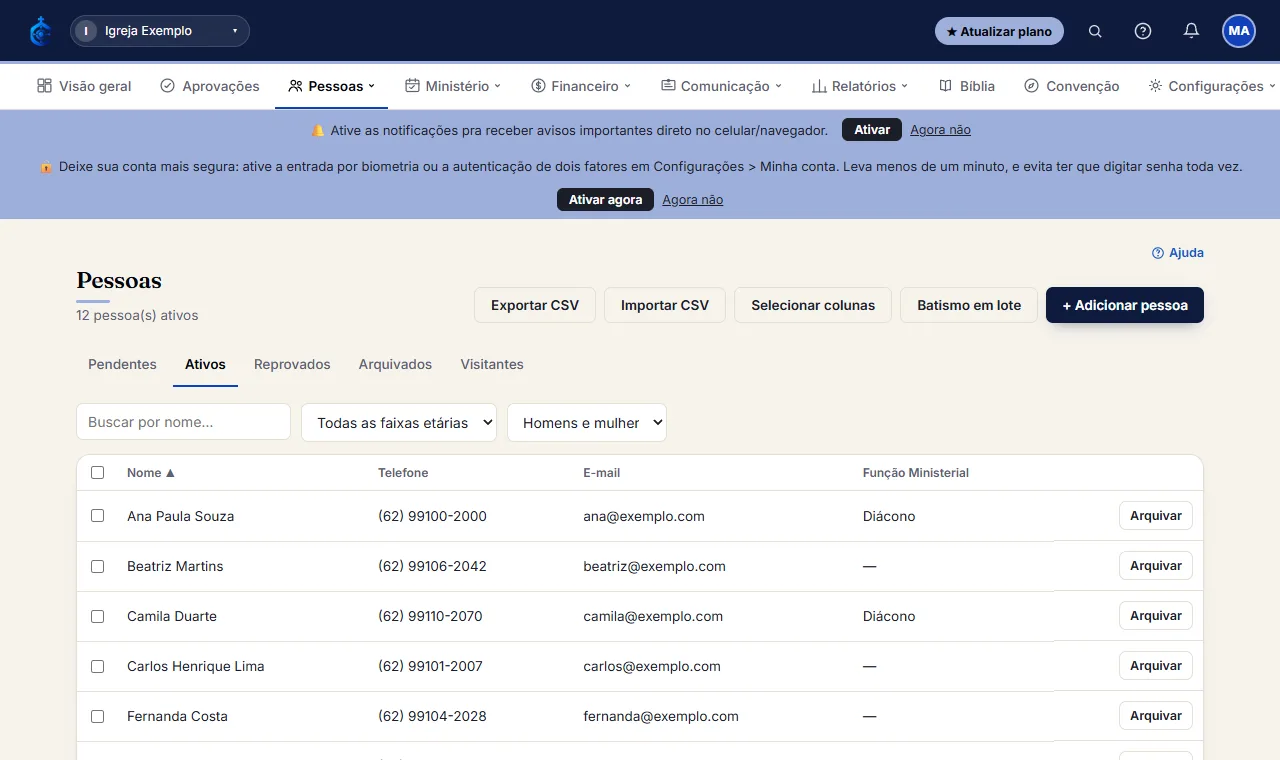The width and height of the screenshot is (1280, 760).
Task: Focus the Buscar por nome field
Action: pos(183,422)
